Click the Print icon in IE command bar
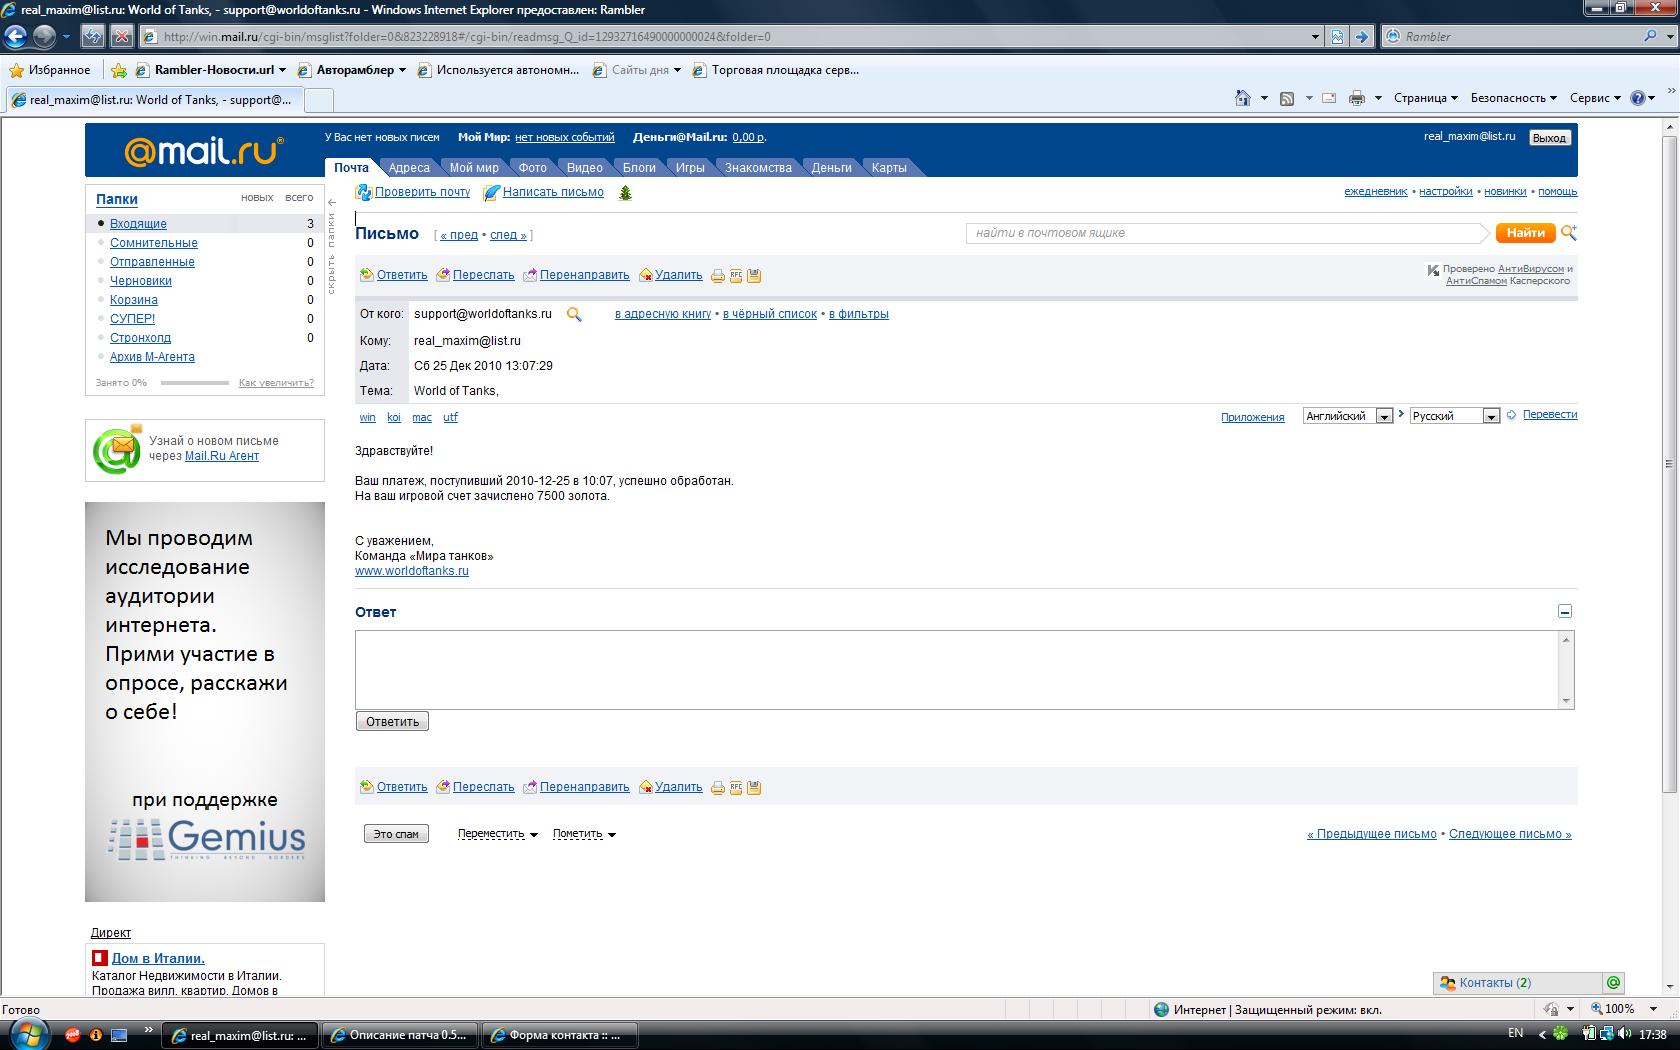Image resolution: width=1680 pixels, height=1050 pixels. [x=1357, y=98]
